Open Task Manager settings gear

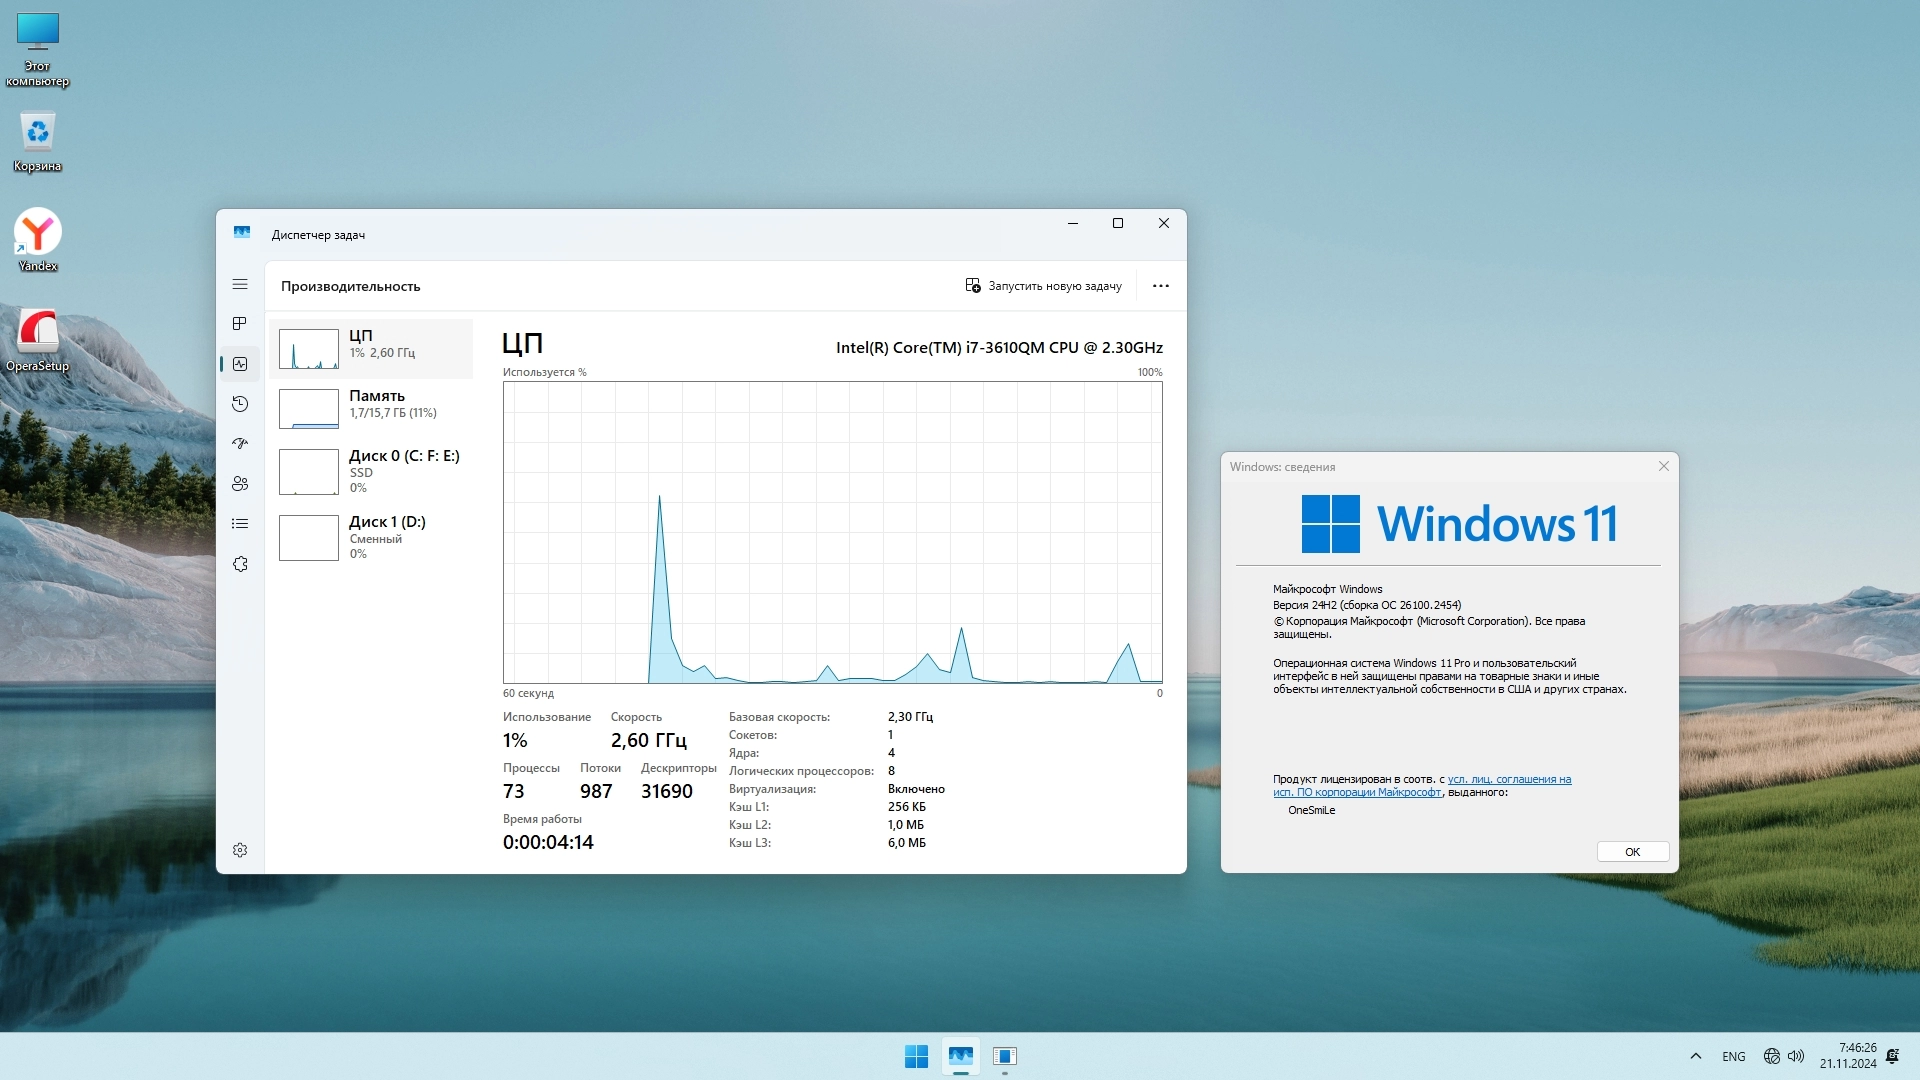click(240, 850)
